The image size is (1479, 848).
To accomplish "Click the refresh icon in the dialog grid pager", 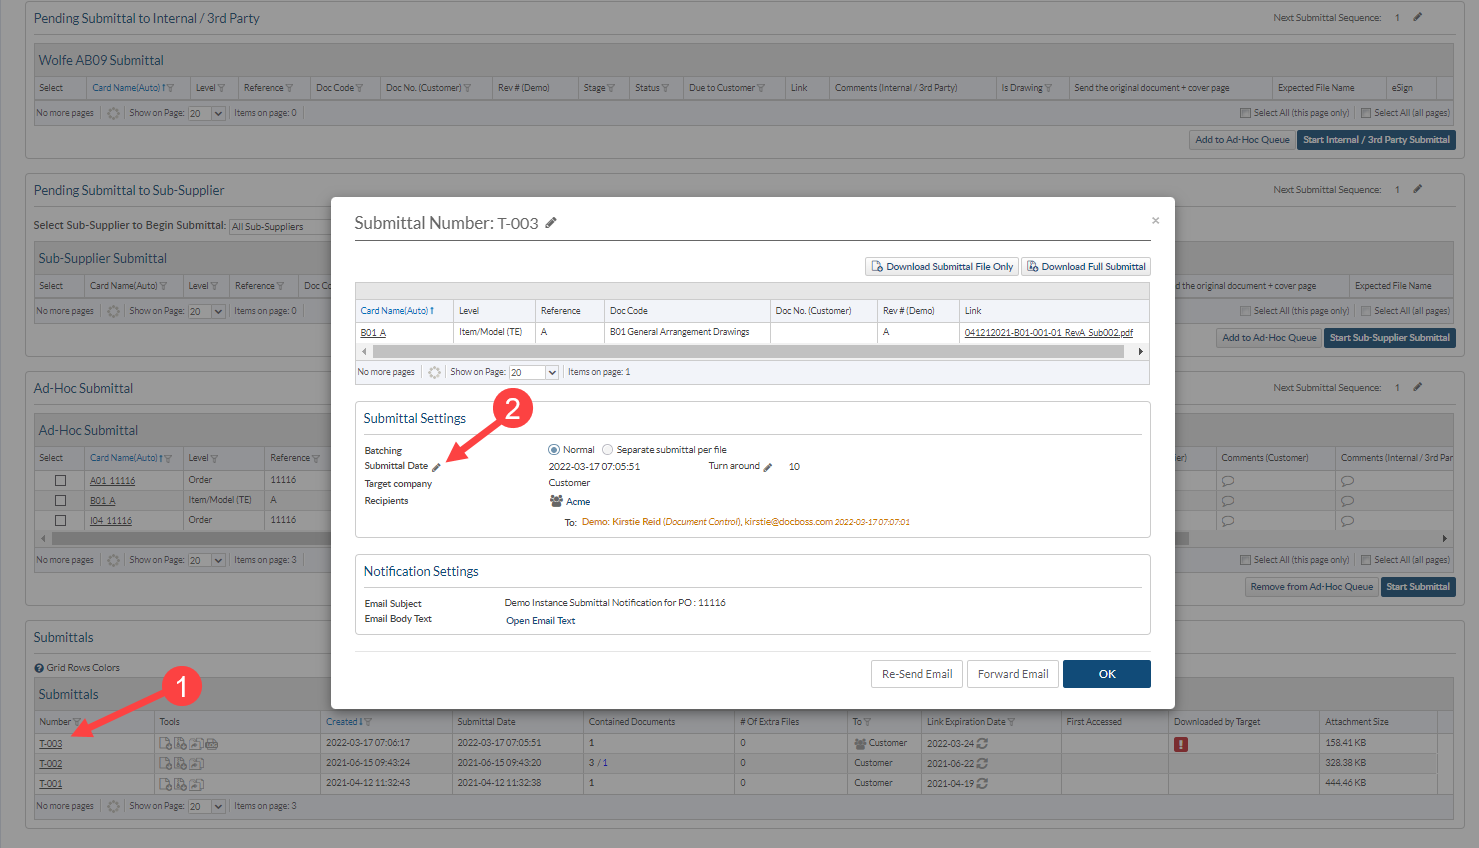I will [434, 372].
